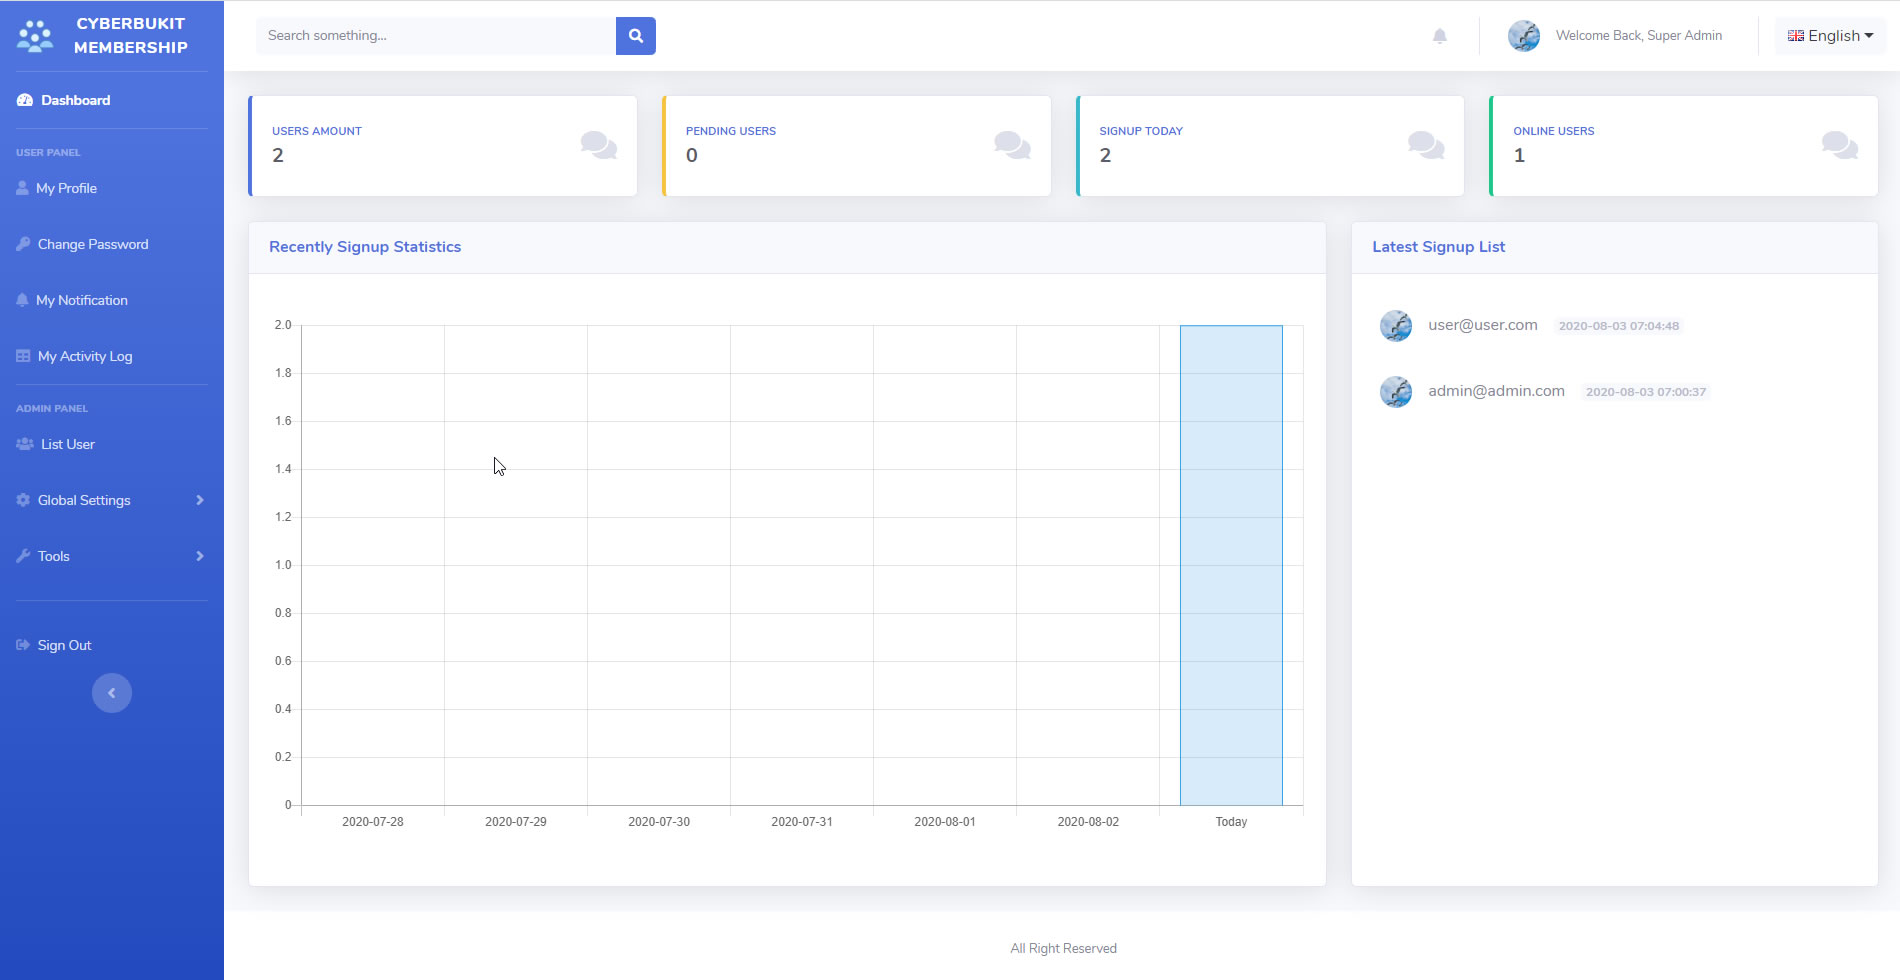Open the English language dropdown
Image resolution: width=1900 pixels, height=980 pixels.
pos(1830,35)
